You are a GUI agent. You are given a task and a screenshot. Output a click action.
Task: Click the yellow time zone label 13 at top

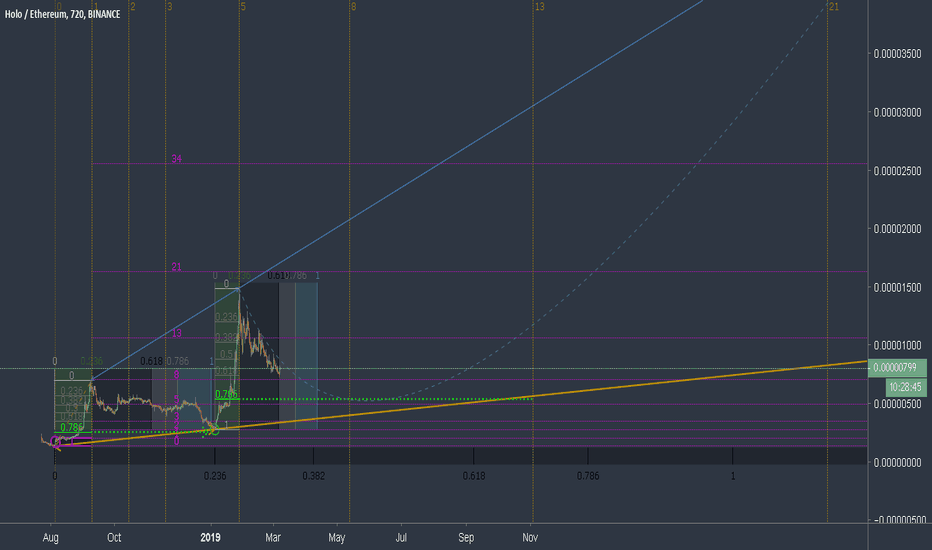click(x=540, y=7)
